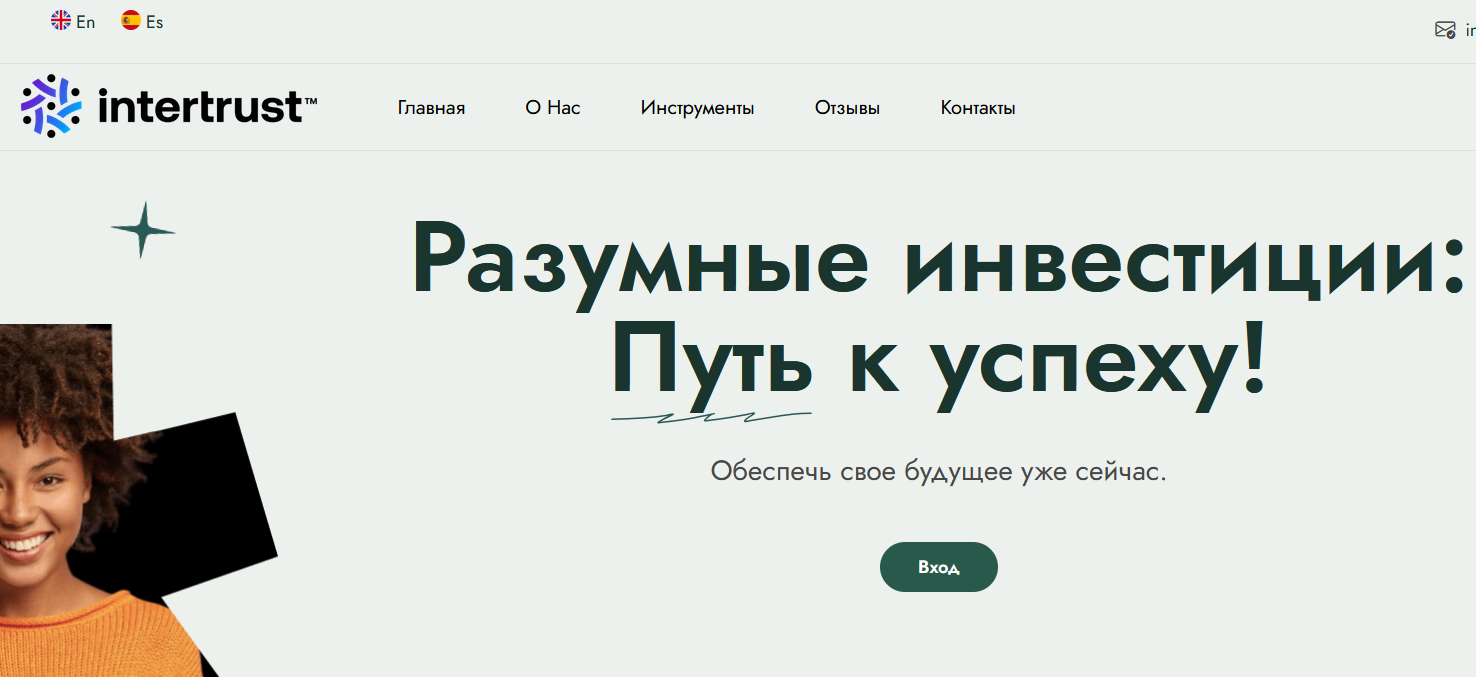Click the Обеспечь свое будущее subtitle
Image resolution: width=1476 pixels, height=677 pixels.
(x=938, y=471)
